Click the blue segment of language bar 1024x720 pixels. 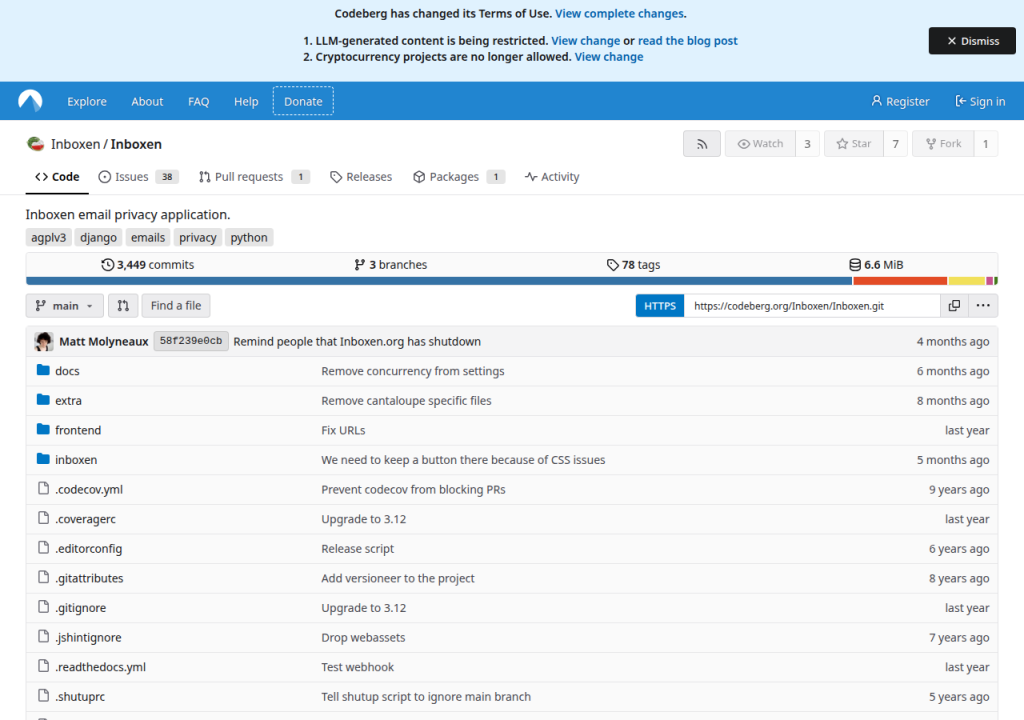(439, 281)
